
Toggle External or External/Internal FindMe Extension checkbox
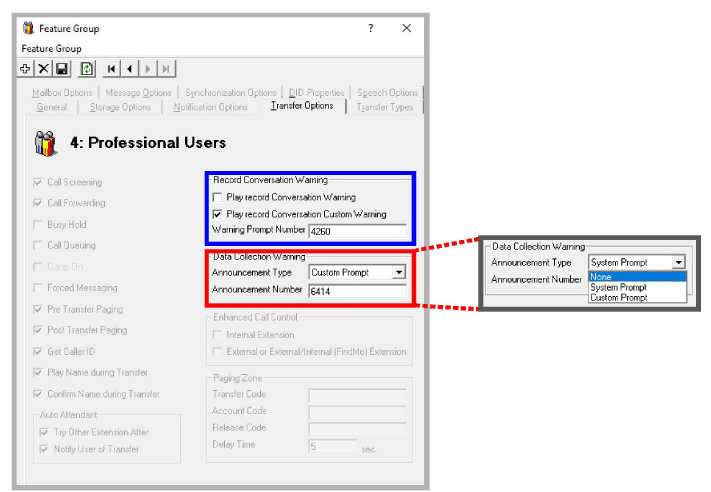click(x=217, y=352)
